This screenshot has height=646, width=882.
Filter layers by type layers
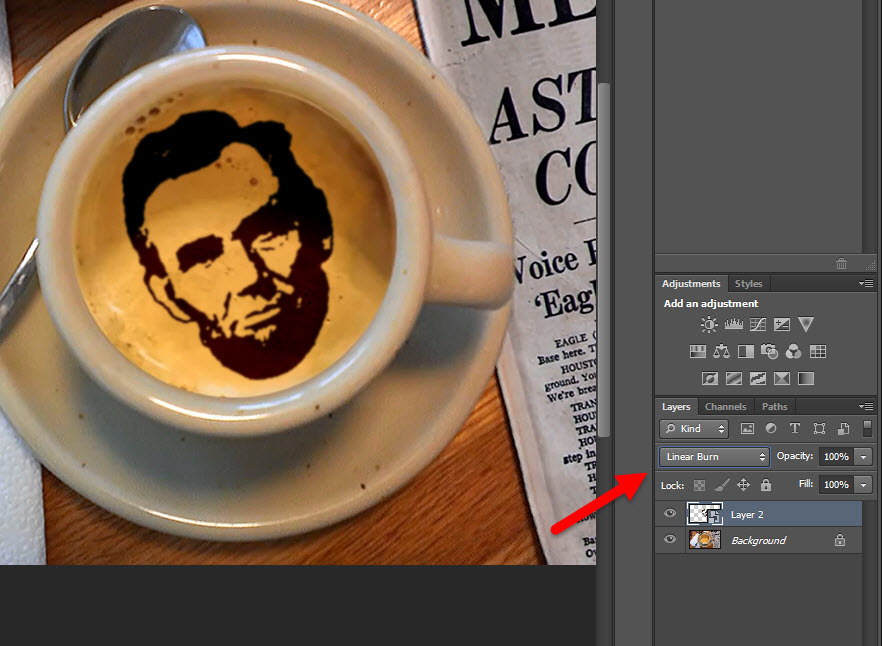coord(795,429)
